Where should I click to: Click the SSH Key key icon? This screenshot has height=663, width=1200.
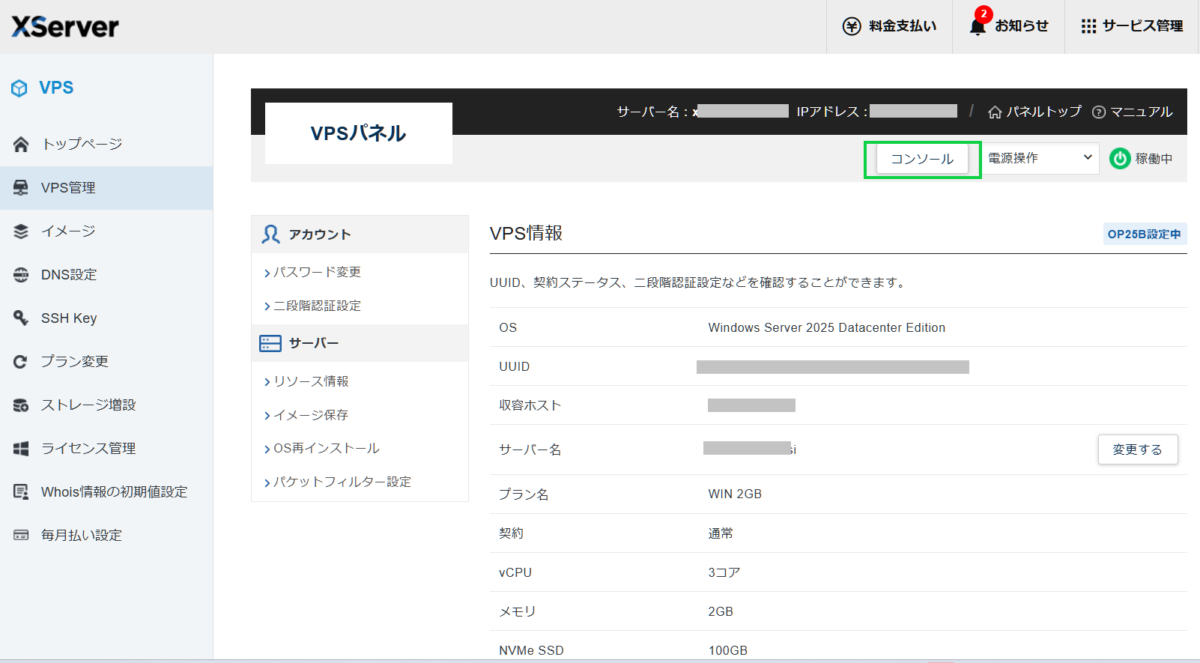(x=21, y=318)
